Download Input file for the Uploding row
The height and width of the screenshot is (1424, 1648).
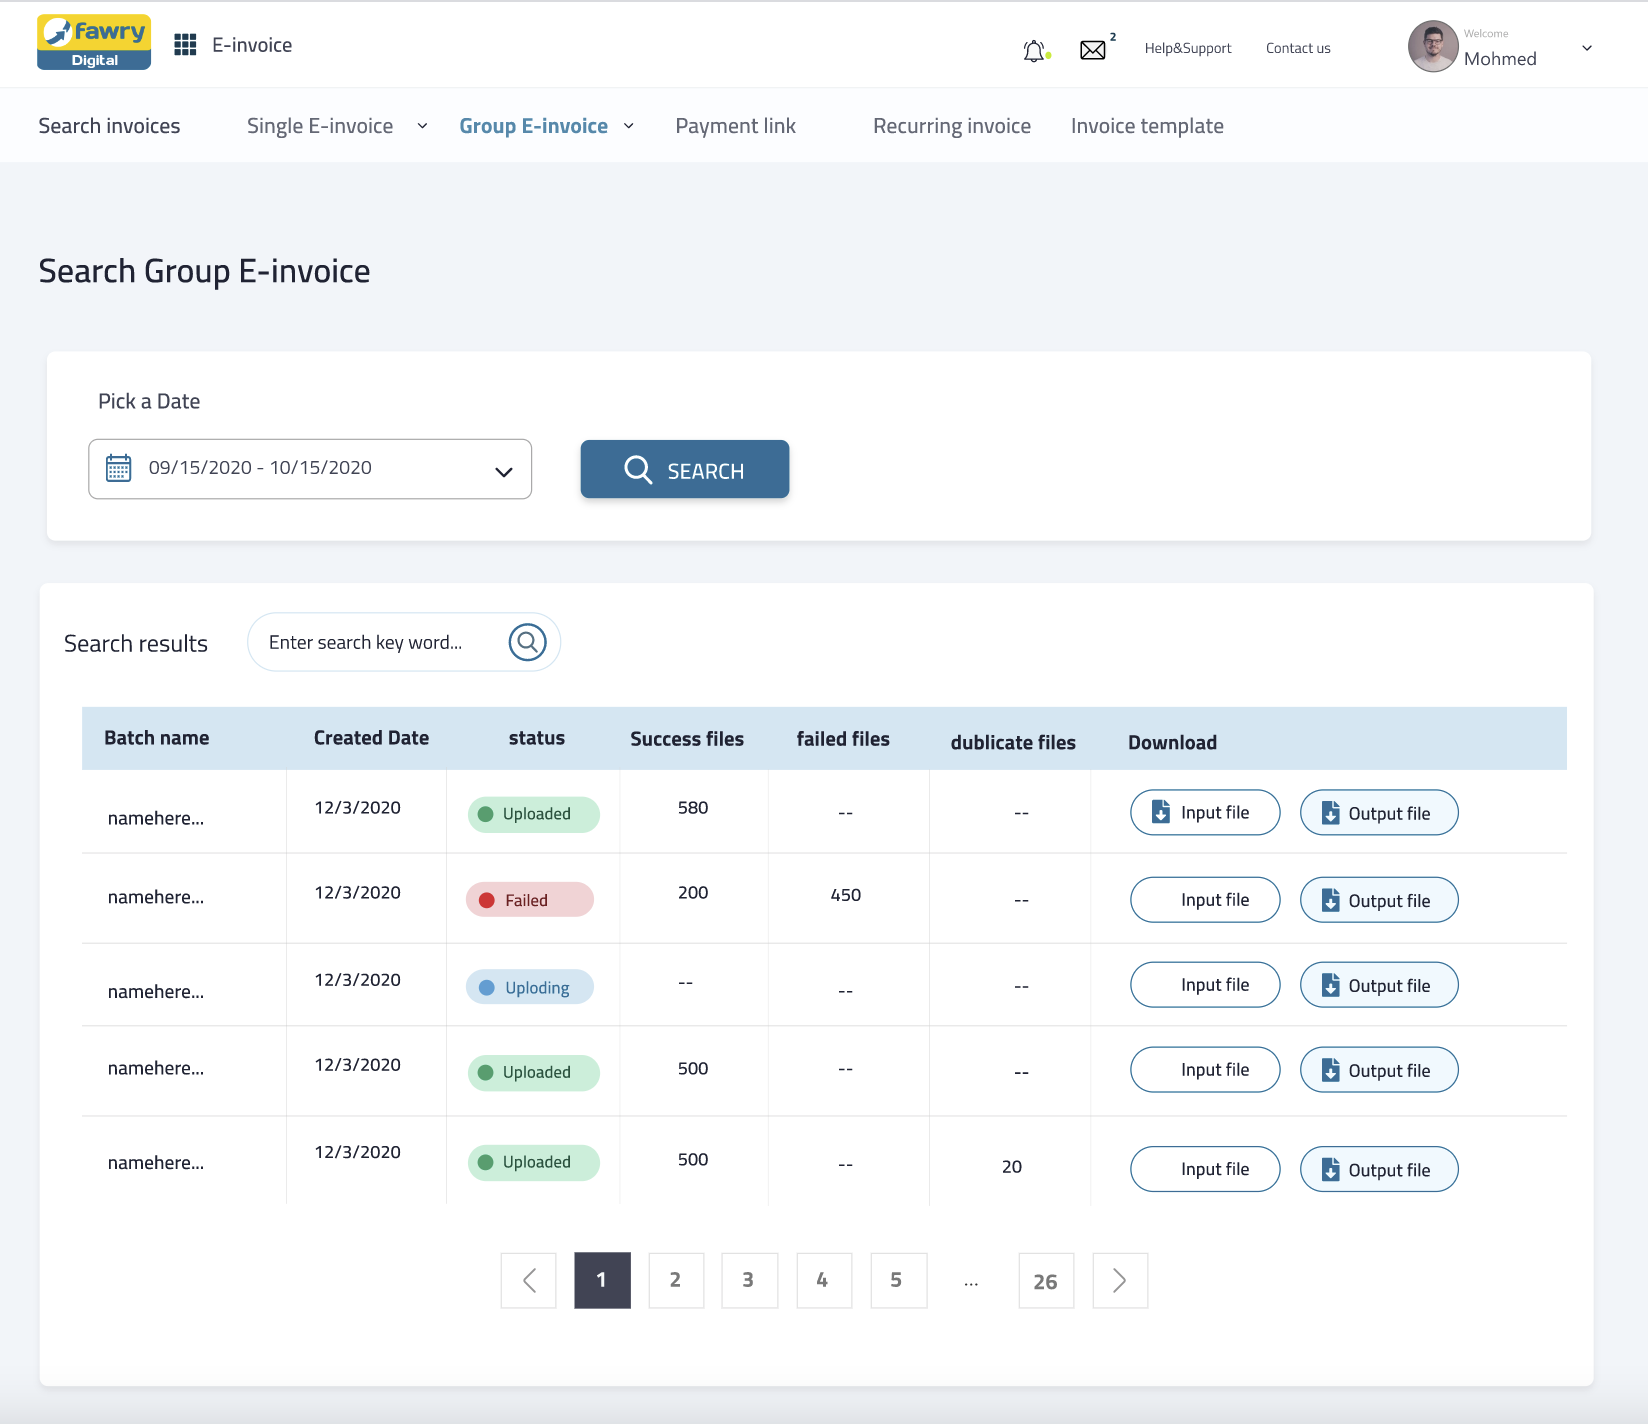(1205, 985)
